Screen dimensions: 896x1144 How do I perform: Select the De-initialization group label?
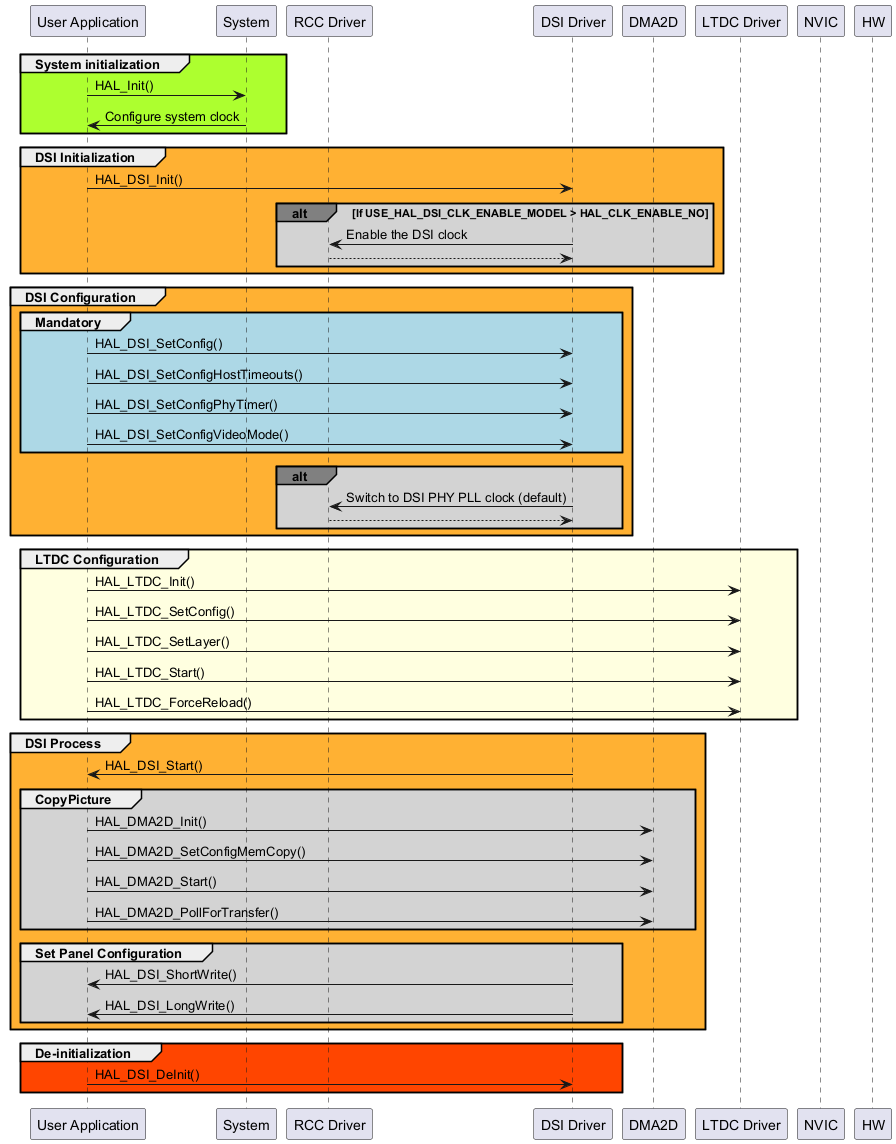tap(82, 1054)
